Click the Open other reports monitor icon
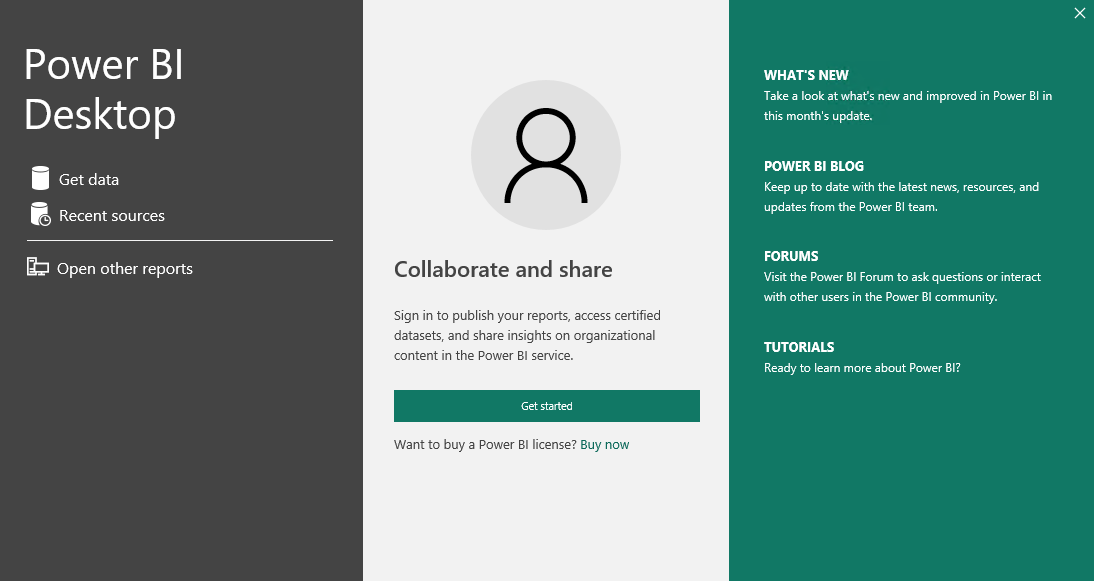 coord(38,267)
